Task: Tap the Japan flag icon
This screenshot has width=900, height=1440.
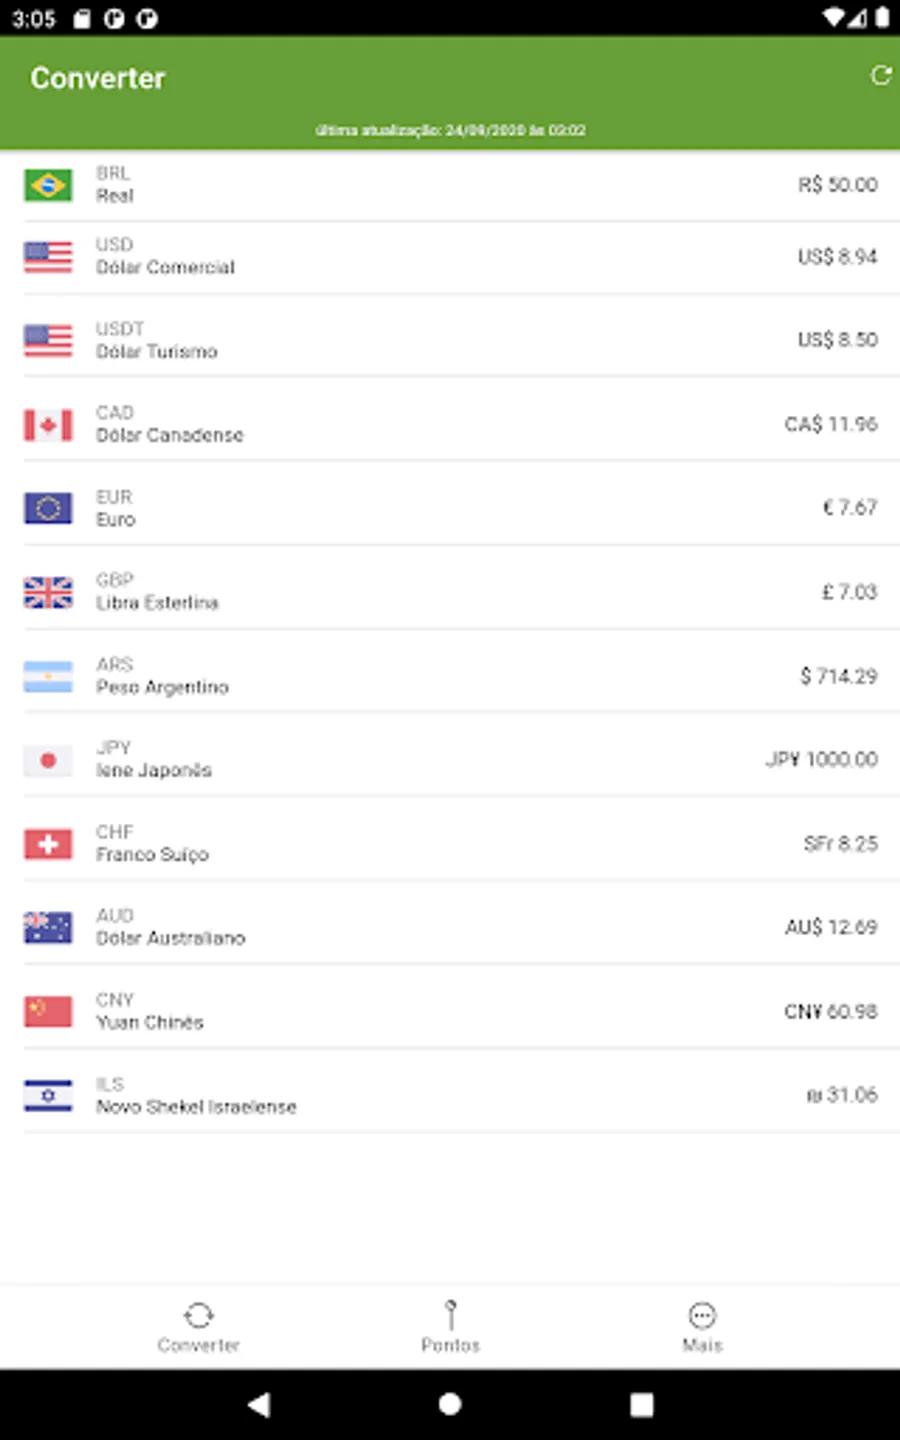Action: [x=48, y=761]
